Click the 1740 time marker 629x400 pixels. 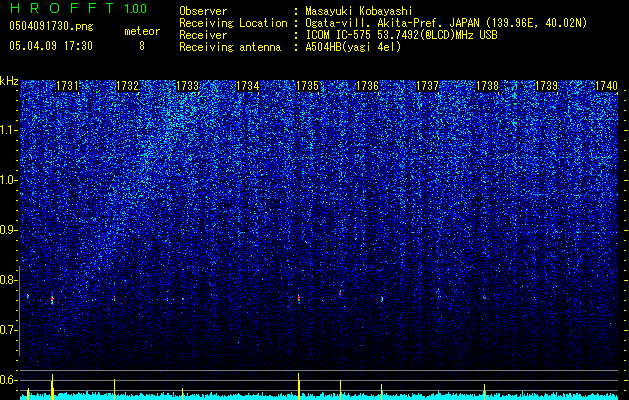(x=606, y=86)
